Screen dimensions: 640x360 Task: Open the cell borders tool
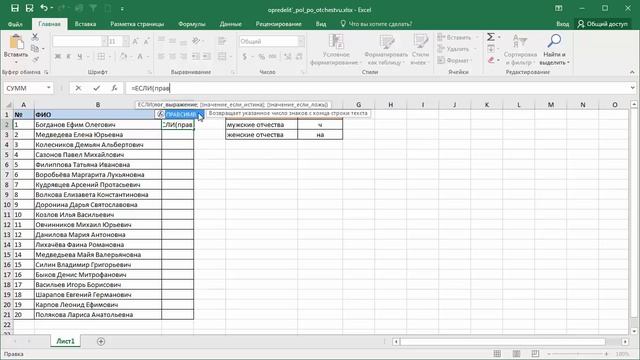(101, 56)
